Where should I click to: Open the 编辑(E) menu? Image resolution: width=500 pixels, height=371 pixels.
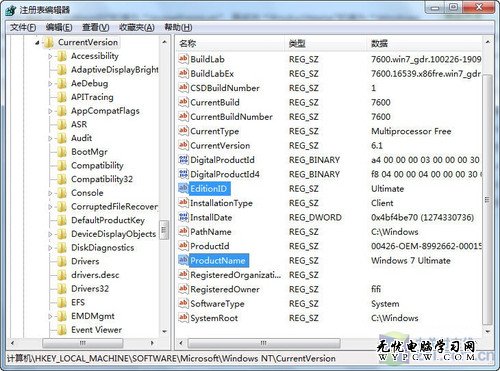pyautogui.click(x=59, y=27)
